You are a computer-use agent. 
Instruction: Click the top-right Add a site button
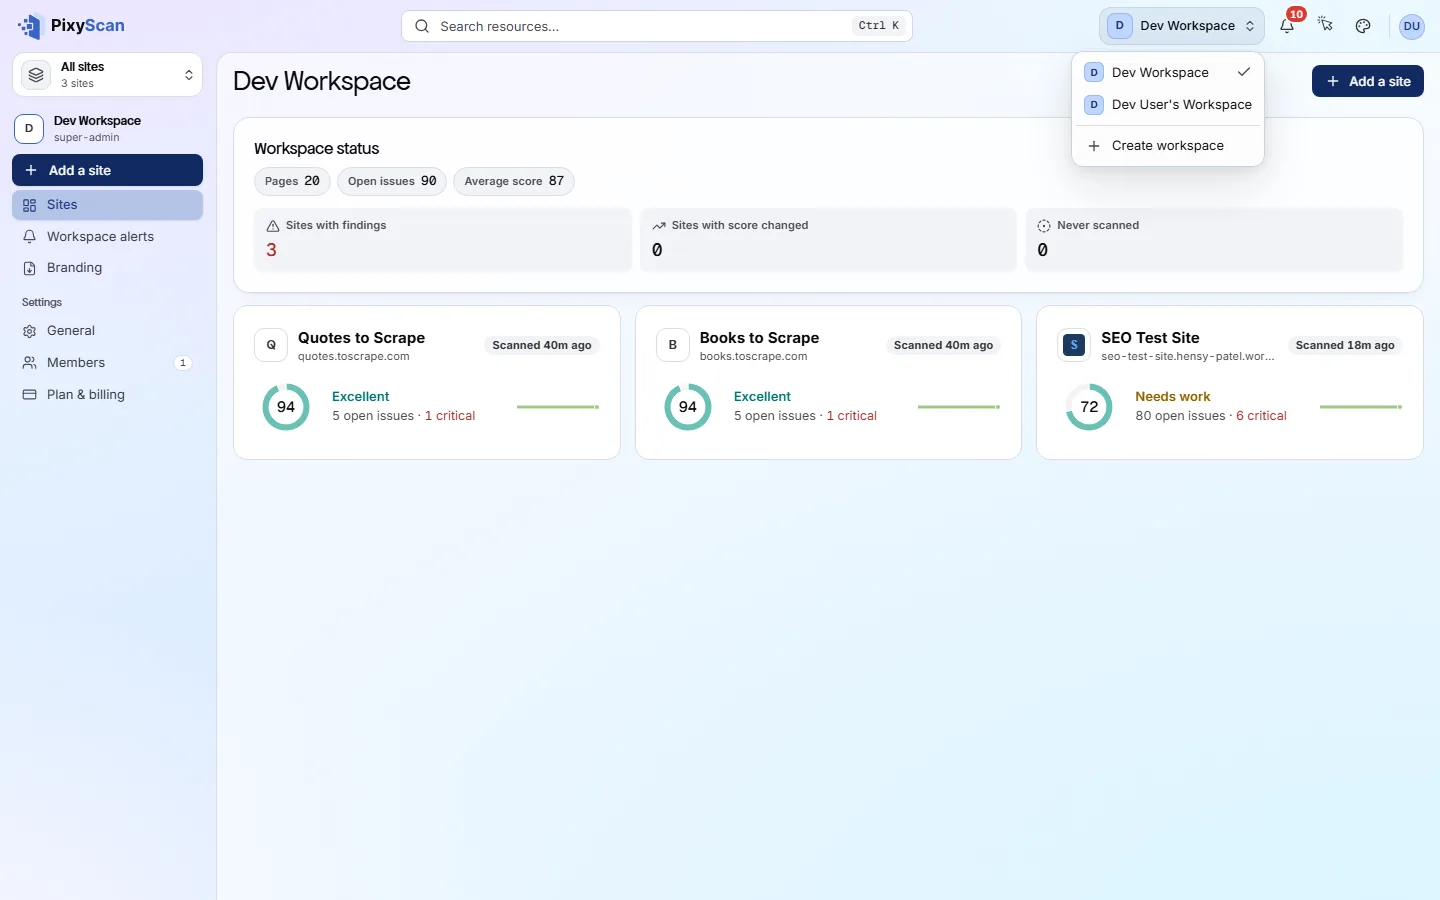[x=1368, y=81]
